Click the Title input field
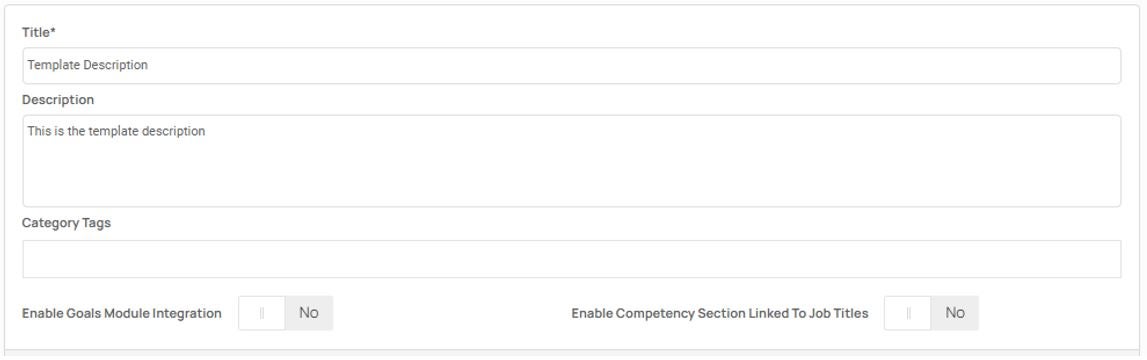1147x360 pixels. point(571,66)
